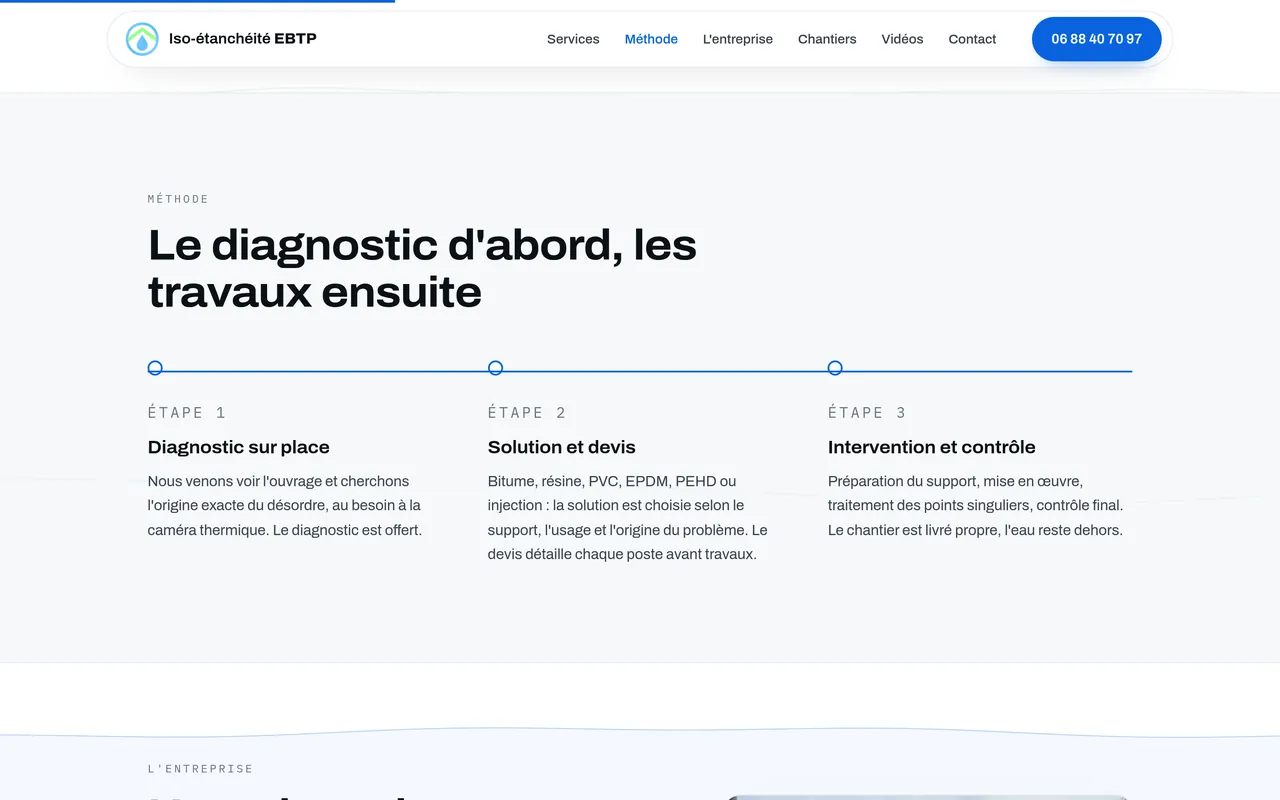Viewport: 1280px width, 800px height.
Task: Click the Étape 1 timeline circle marker
Action: [x=155, y=368]
